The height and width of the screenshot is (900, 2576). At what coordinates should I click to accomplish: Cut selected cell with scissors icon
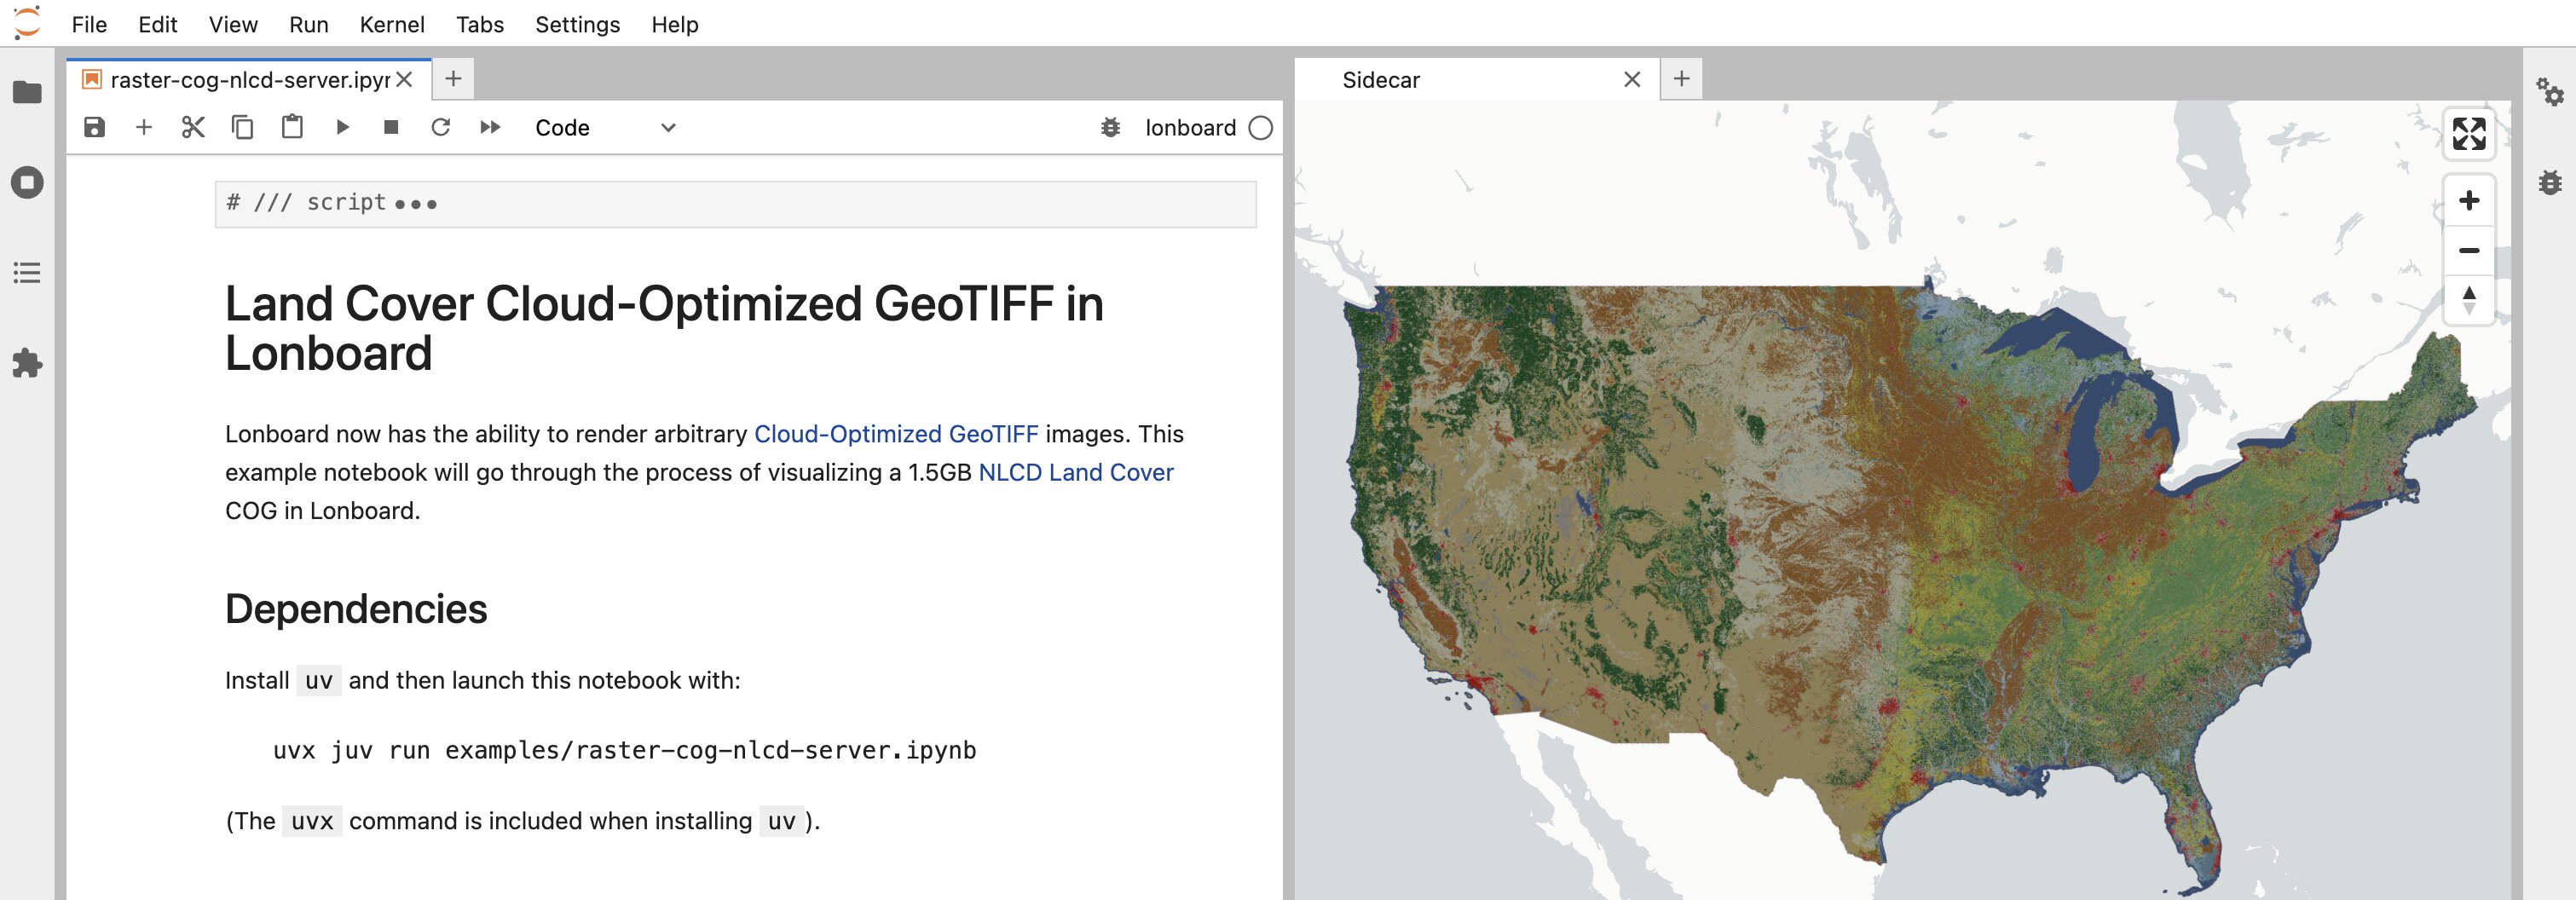coord(193,127)
